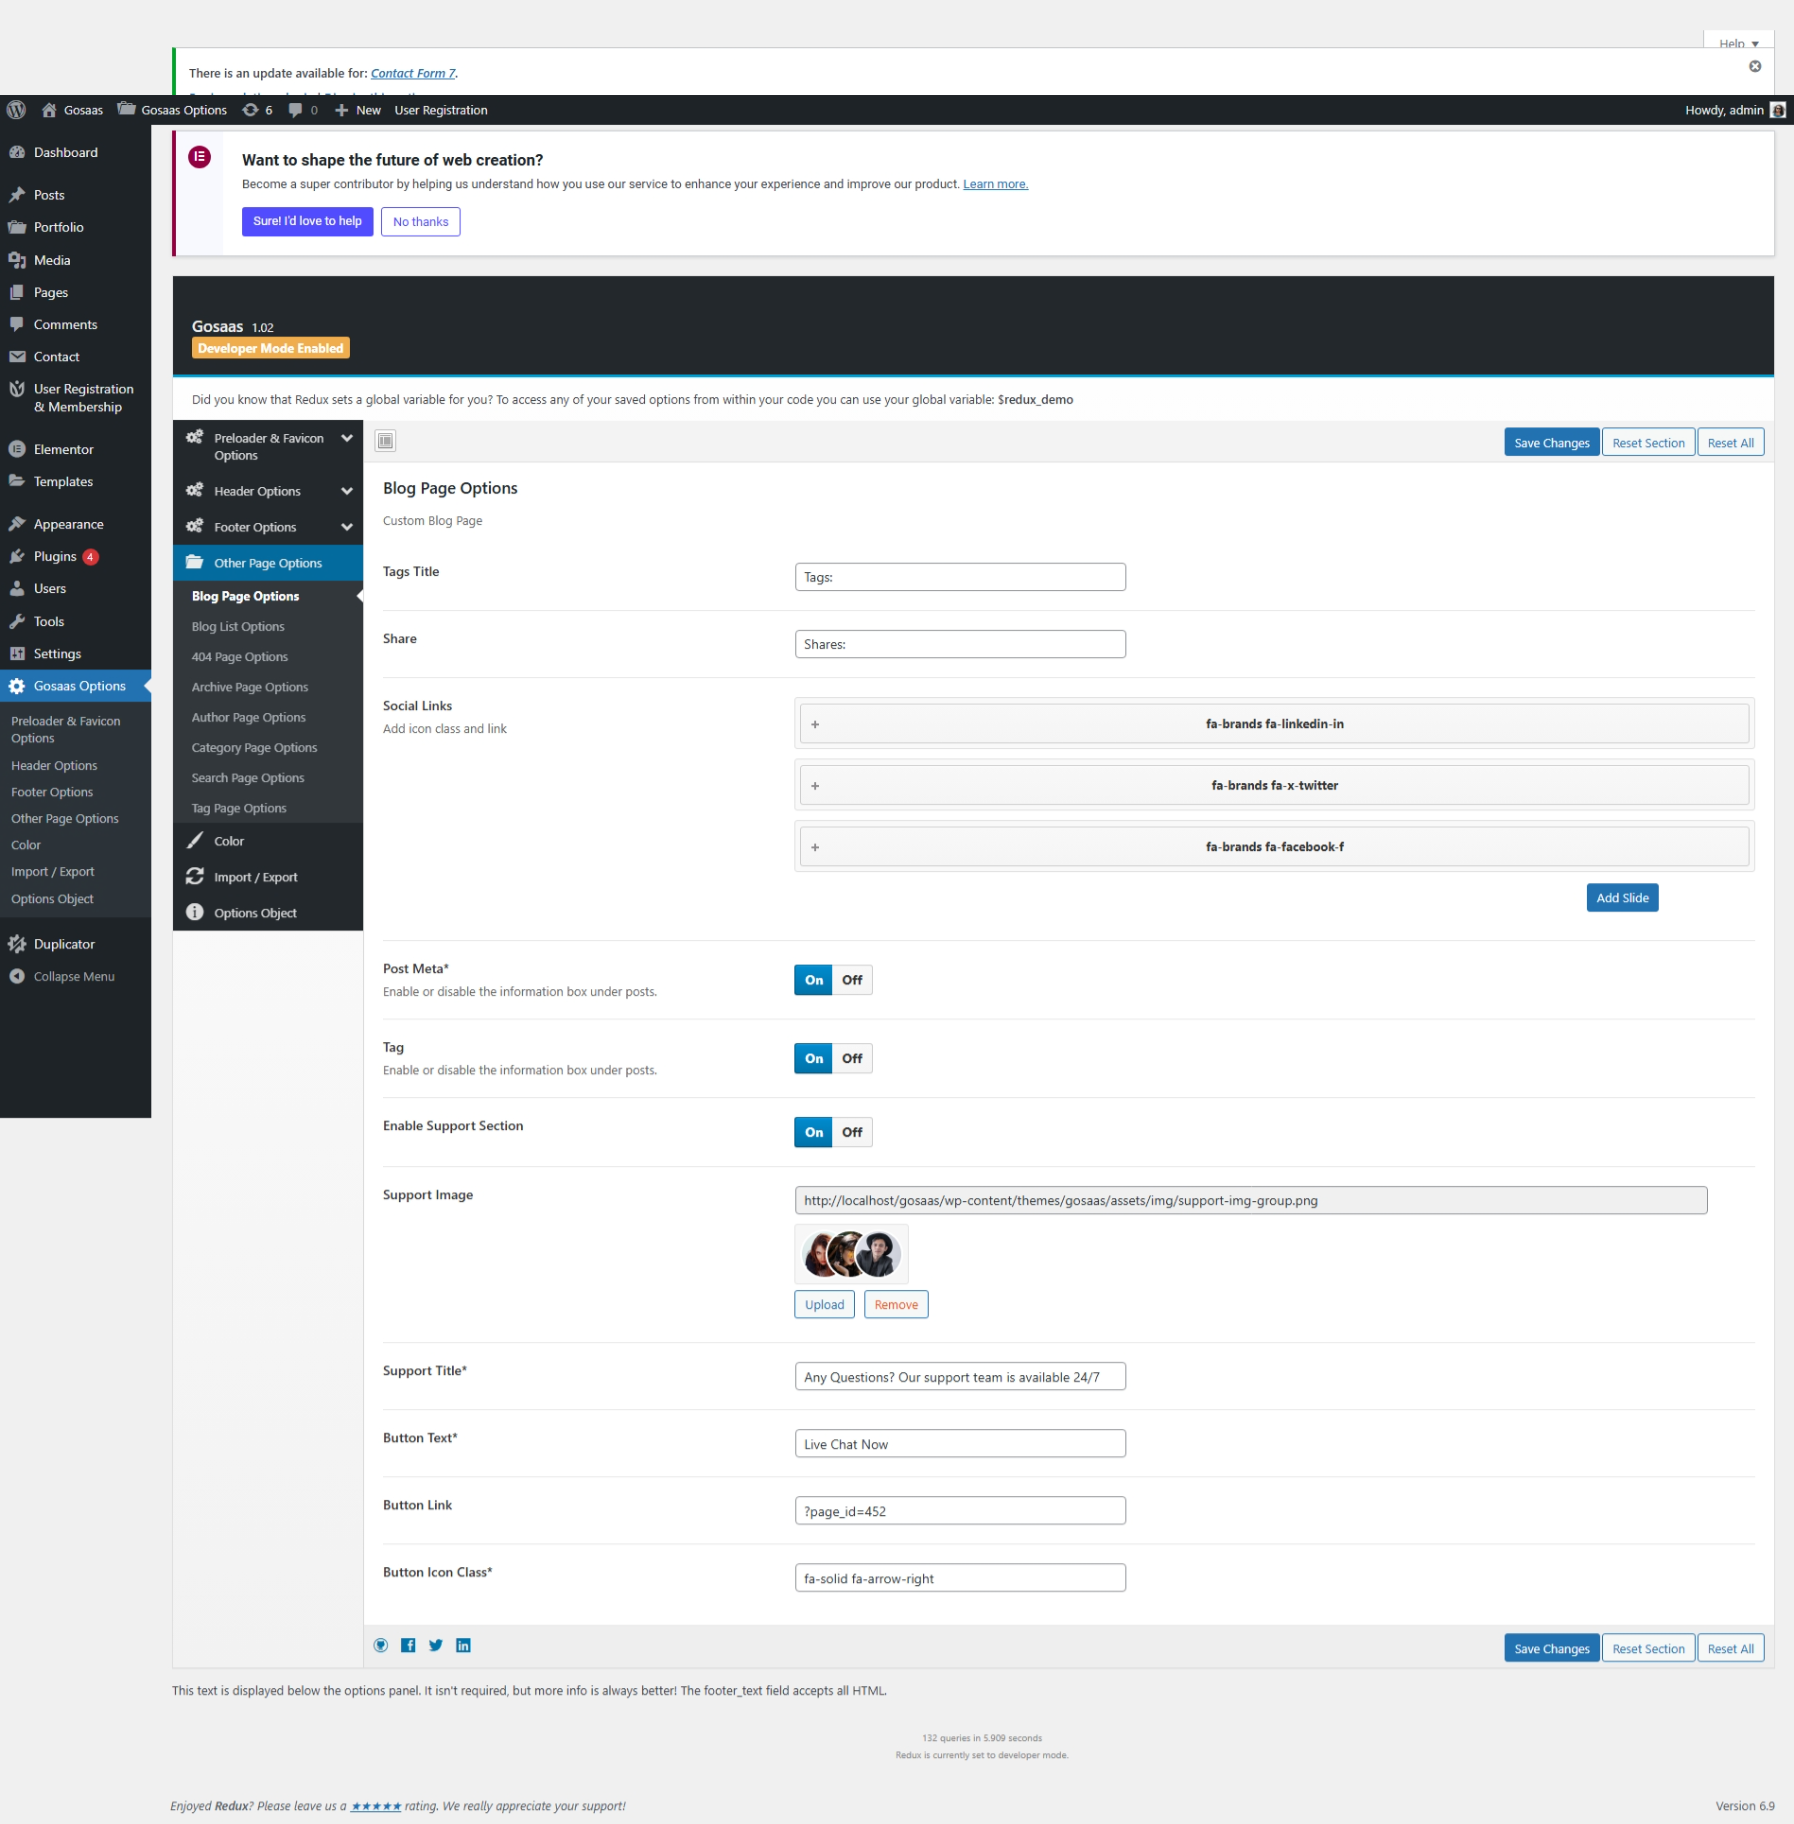Select Plugins in the admin sidebar
The height and width of the screenshot is (1824, 1794).
pyautogui.click(x=55, y=557)
